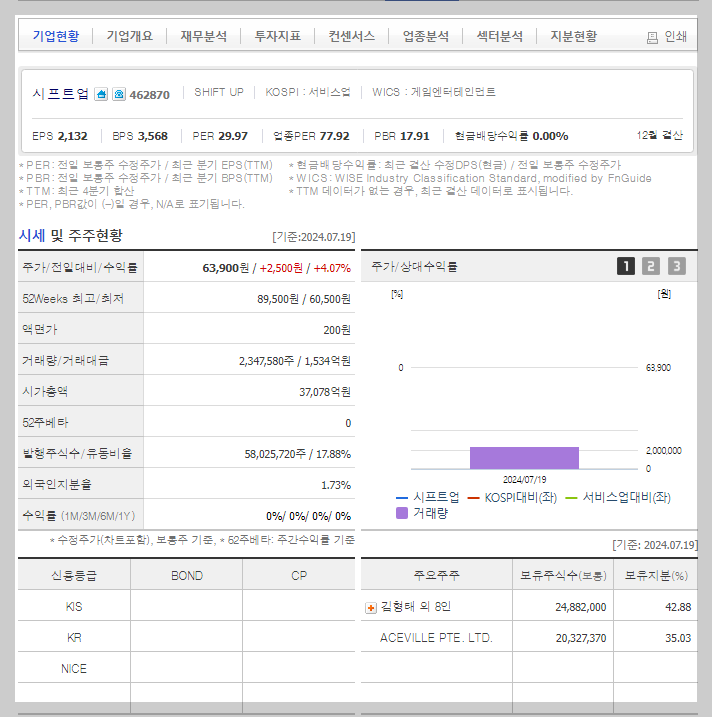Click the price 63,900원
The height and width of the screenshot is (717, 712).
point(226,268)
